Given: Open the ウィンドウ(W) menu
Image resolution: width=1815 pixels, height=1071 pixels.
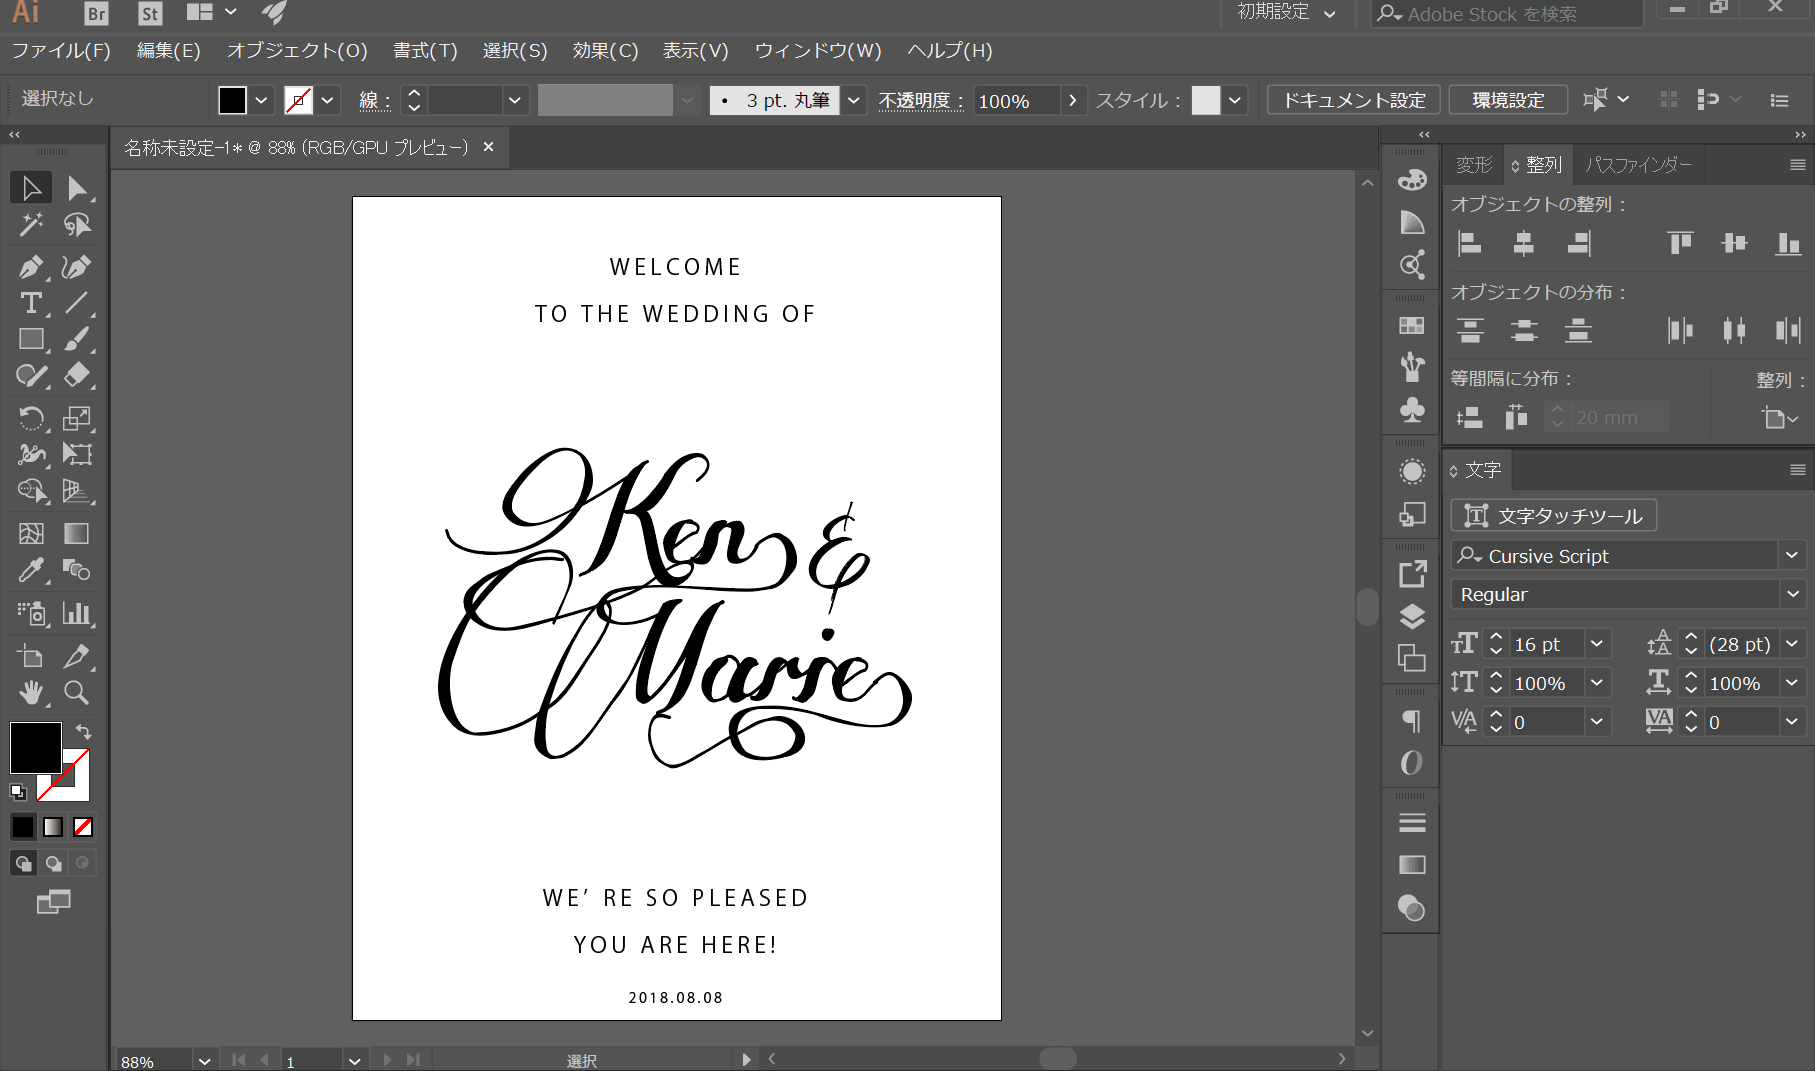Looking at the screenshot, I should (818, 51).
